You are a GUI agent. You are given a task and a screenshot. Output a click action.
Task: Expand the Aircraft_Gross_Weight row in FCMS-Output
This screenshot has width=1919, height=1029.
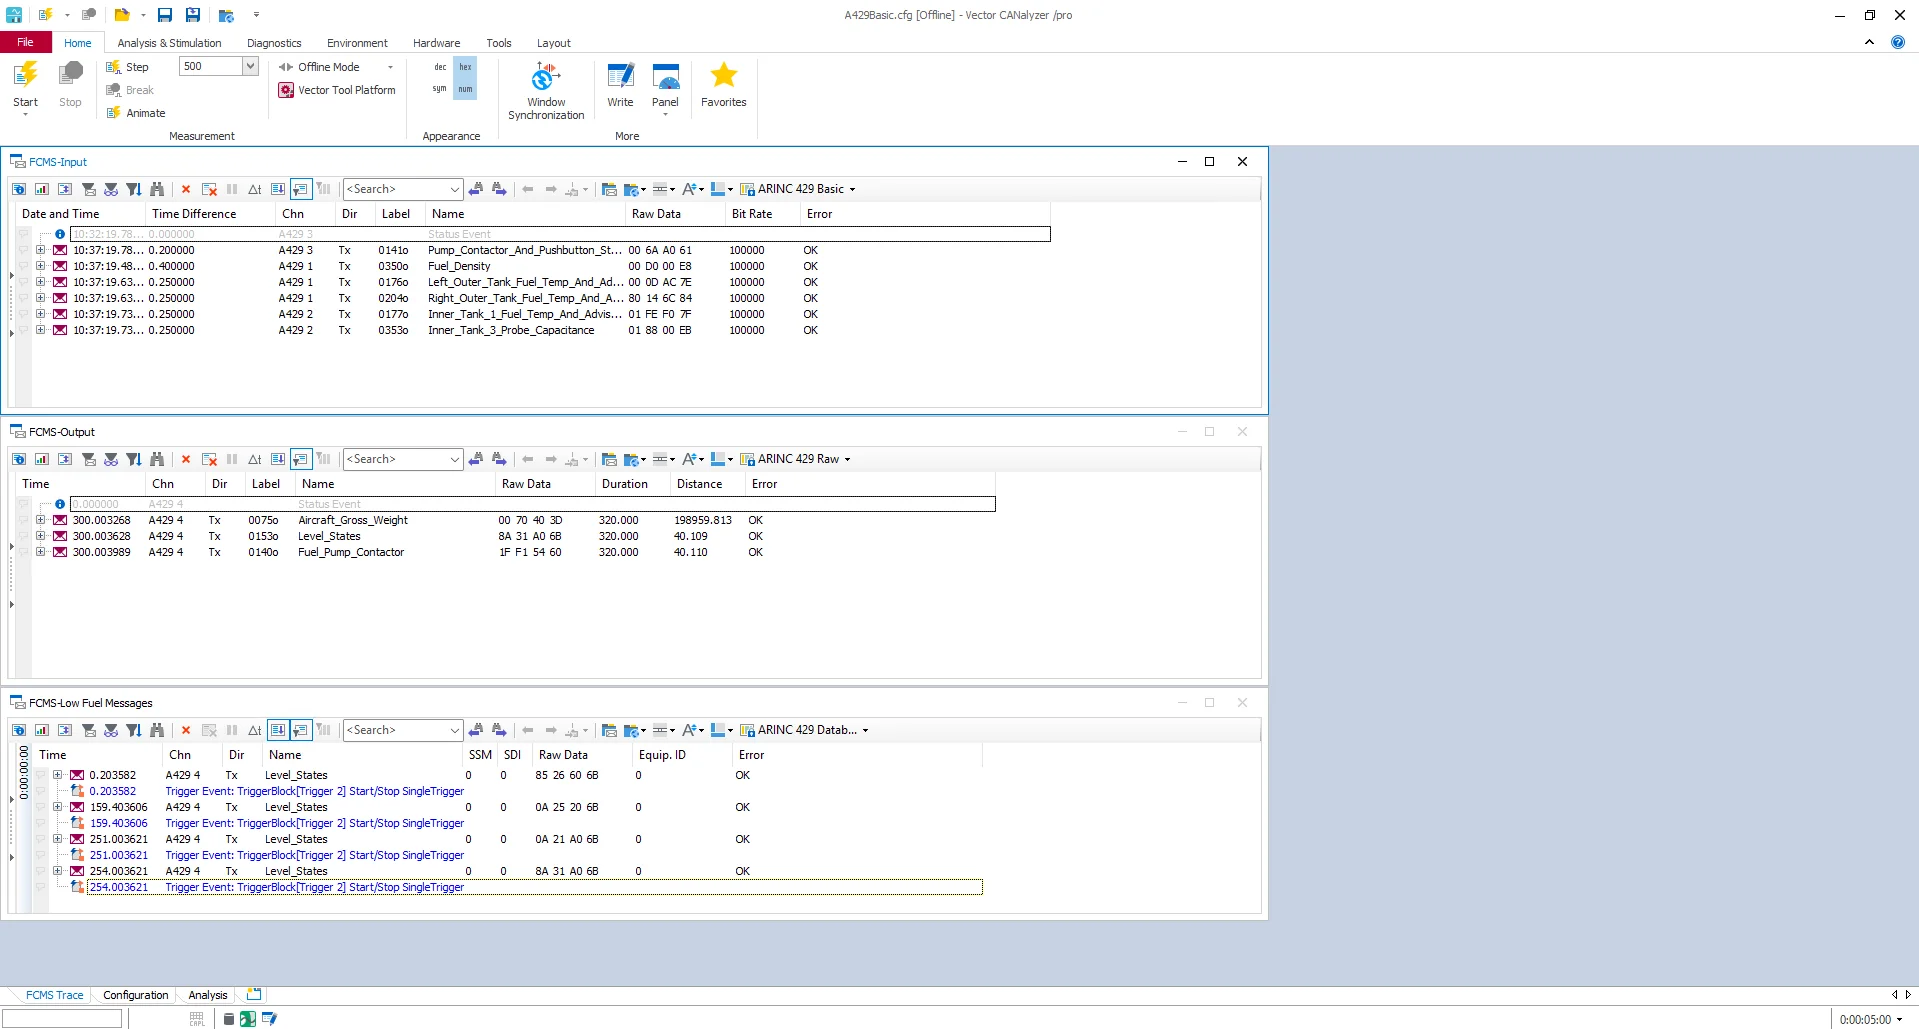[41, 520]
